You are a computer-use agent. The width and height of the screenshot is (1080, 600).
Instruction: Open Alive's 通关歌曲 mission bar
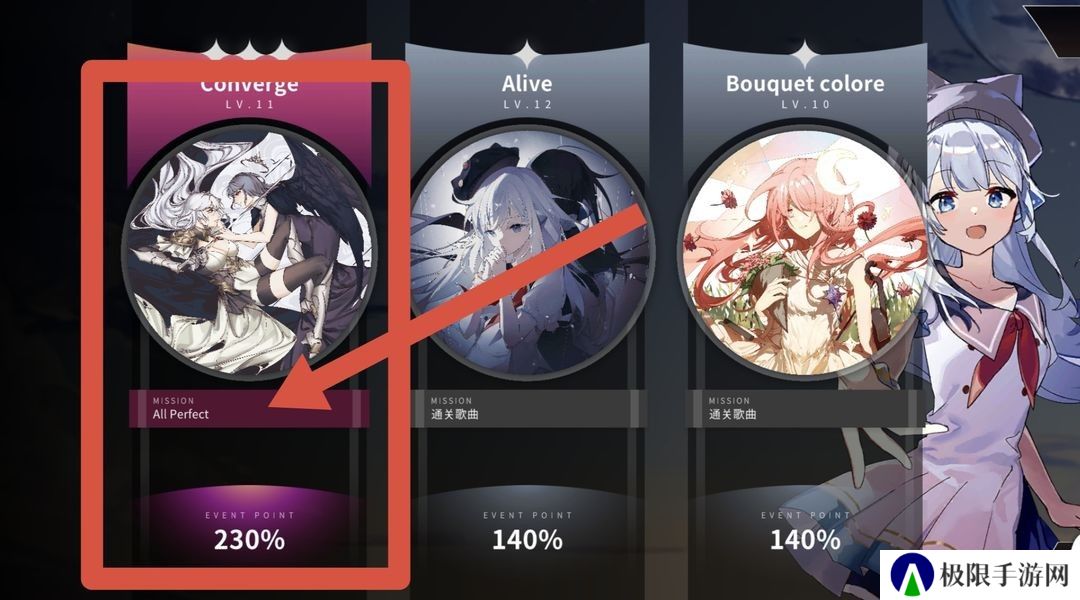coord(528,408)
